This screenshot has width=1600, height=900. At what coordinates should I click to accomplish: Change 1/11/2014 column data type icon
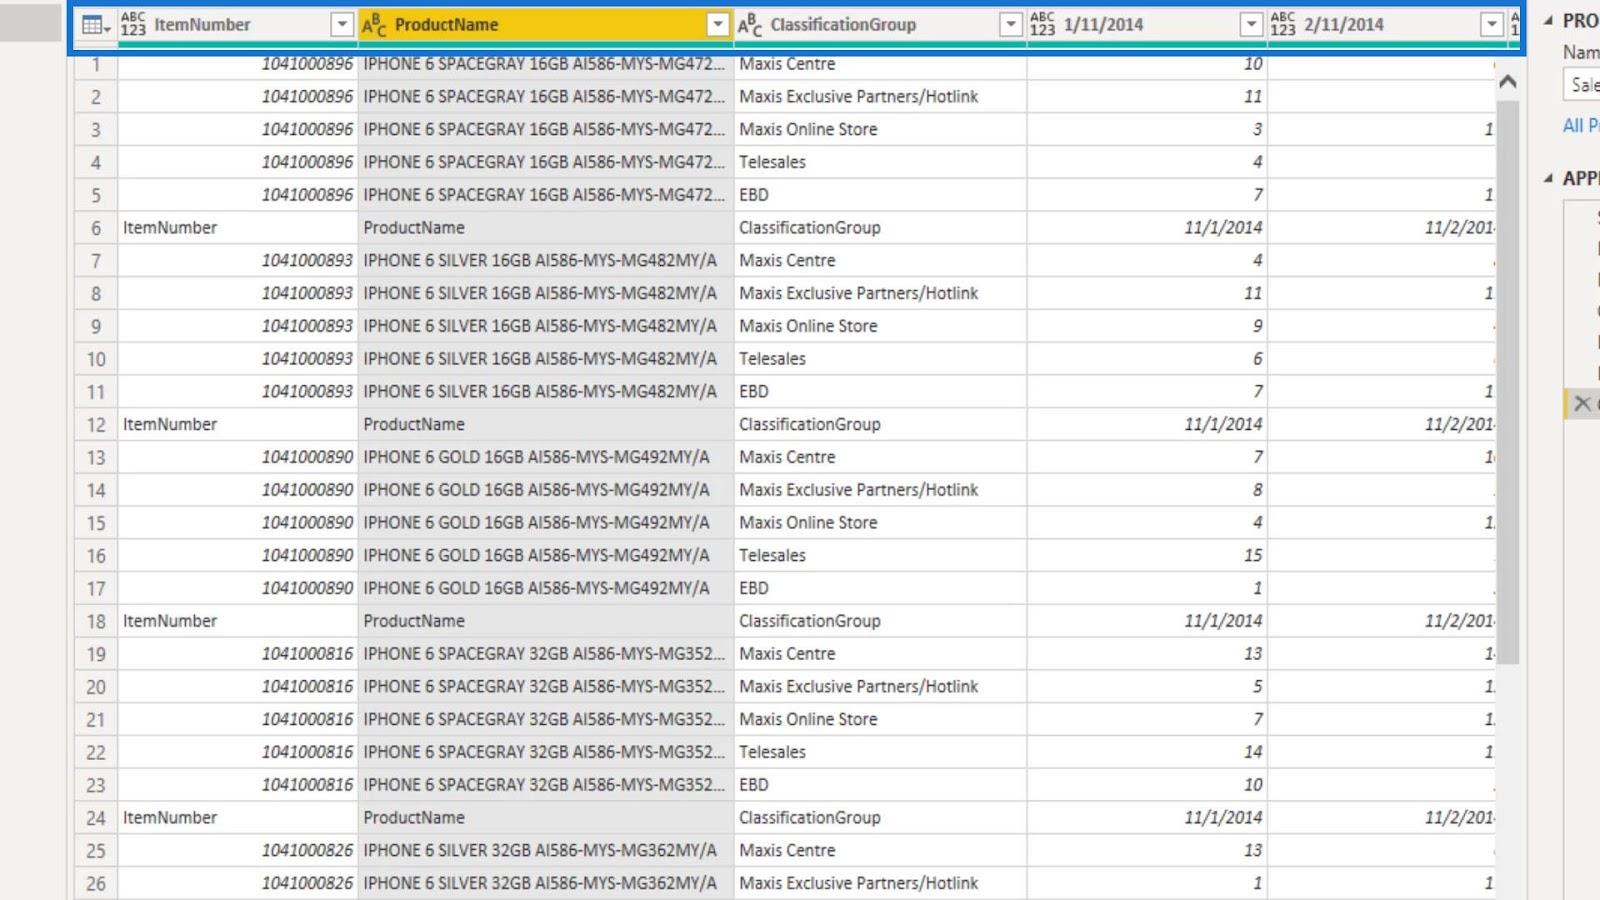pyautogui.click(x=1042, y=25)
